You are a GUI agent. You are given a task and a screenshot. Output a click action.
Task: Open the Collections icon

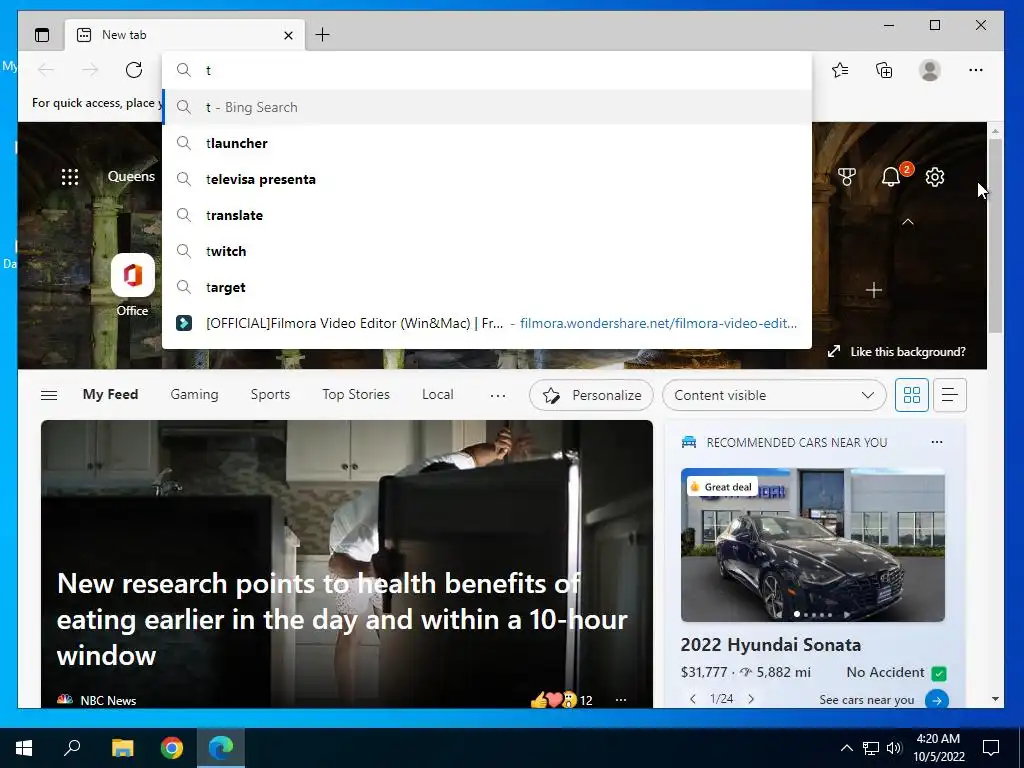coord(884,70)
